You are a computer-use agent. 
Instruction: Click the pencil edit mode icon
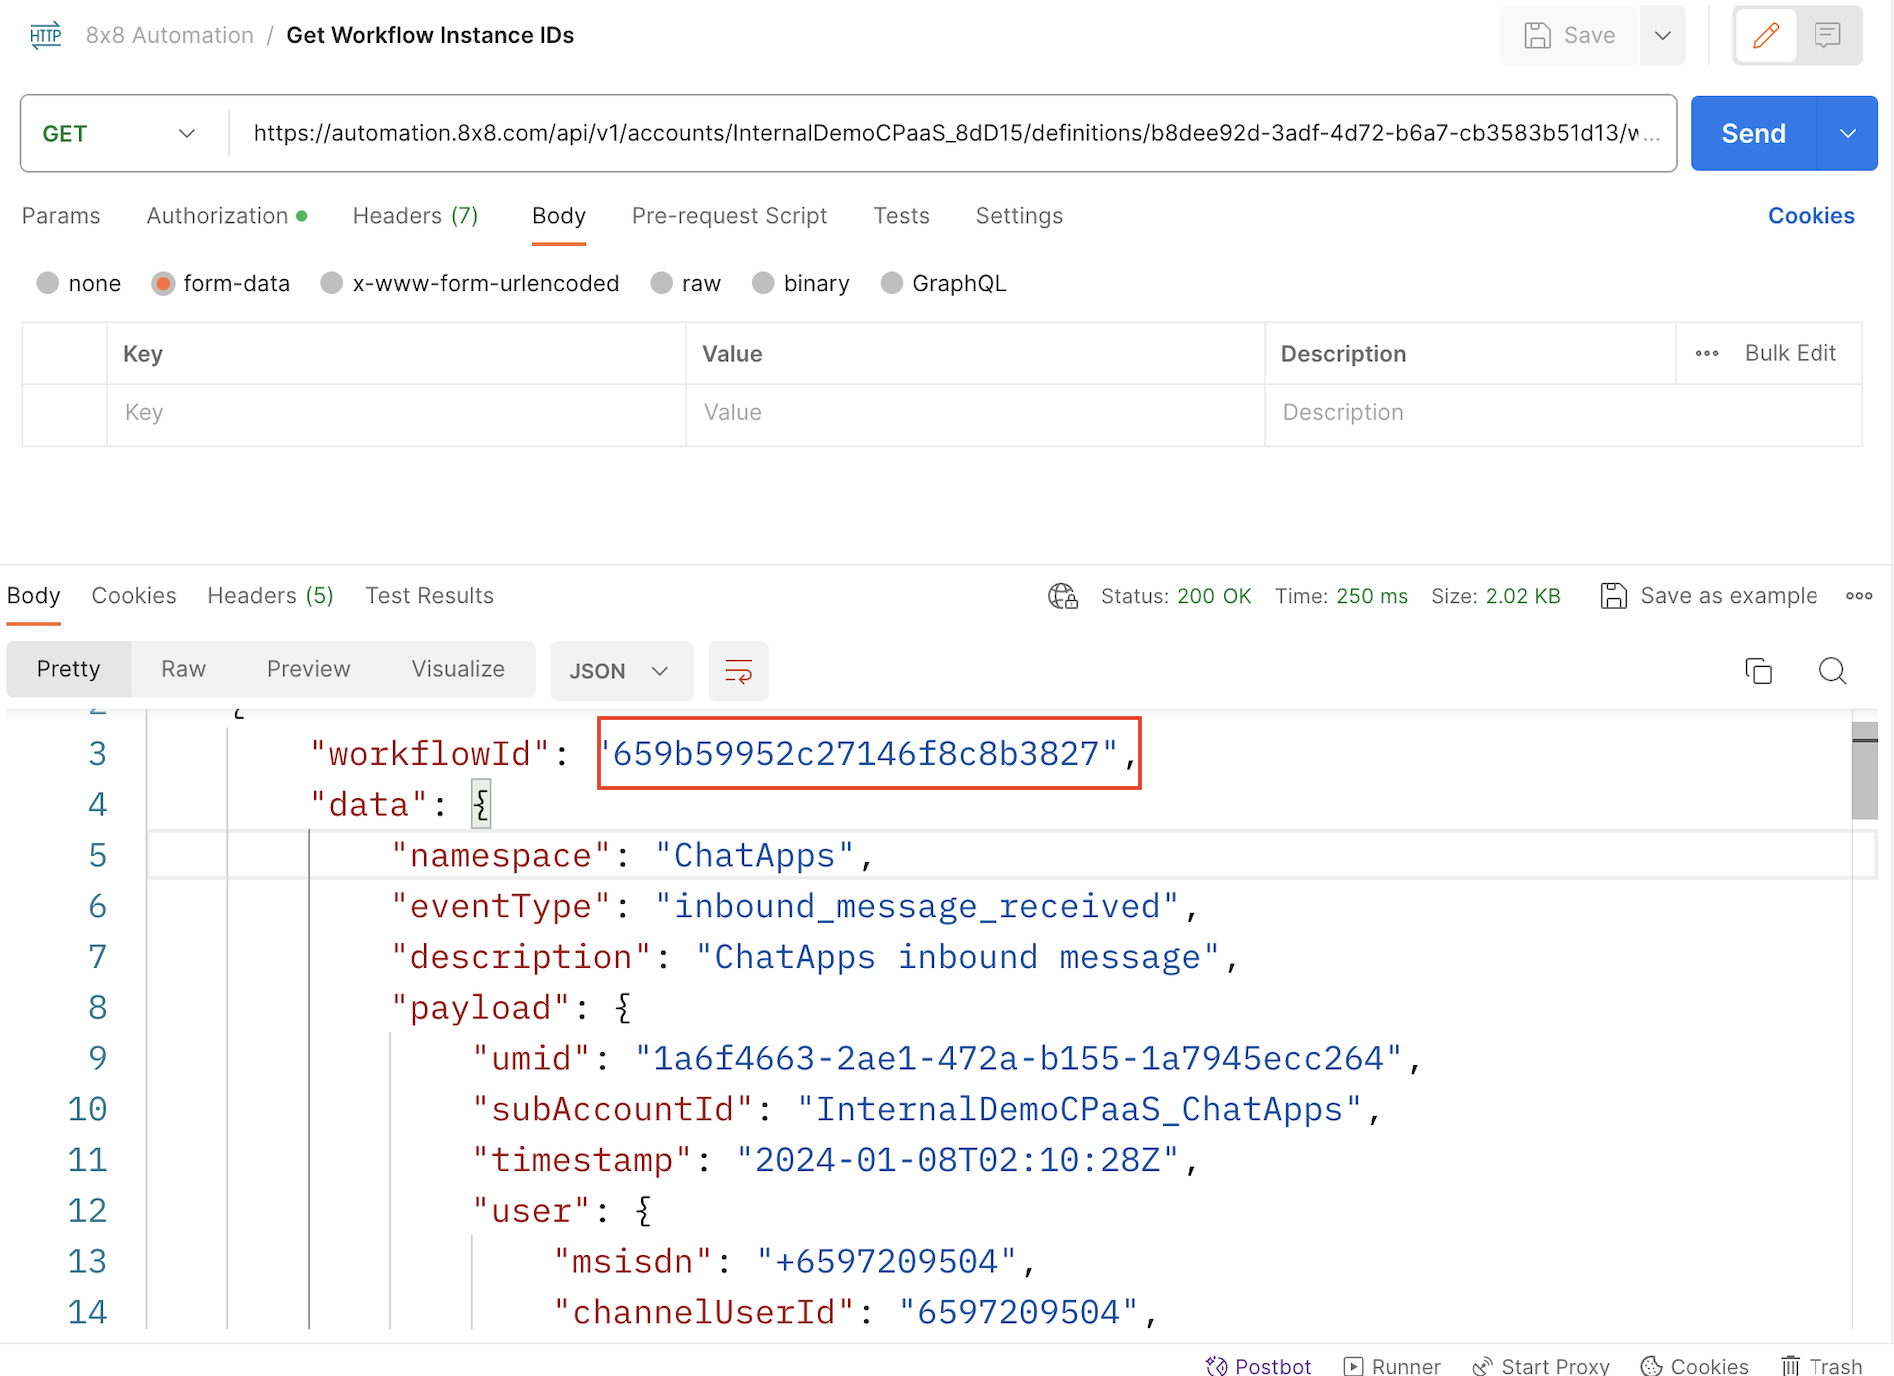coord(1766,36)
